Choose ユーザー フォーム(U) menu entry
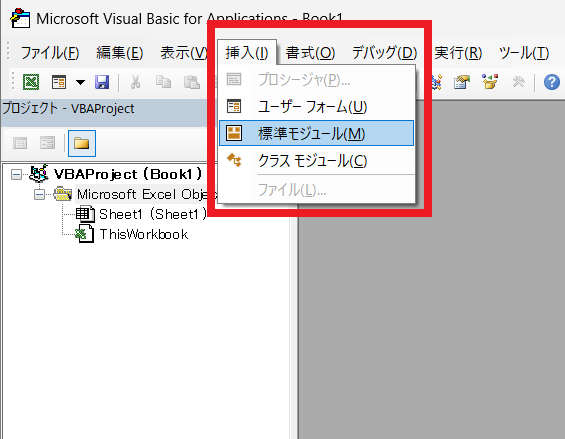Screen dimensions: 565x439 [316, 106]
